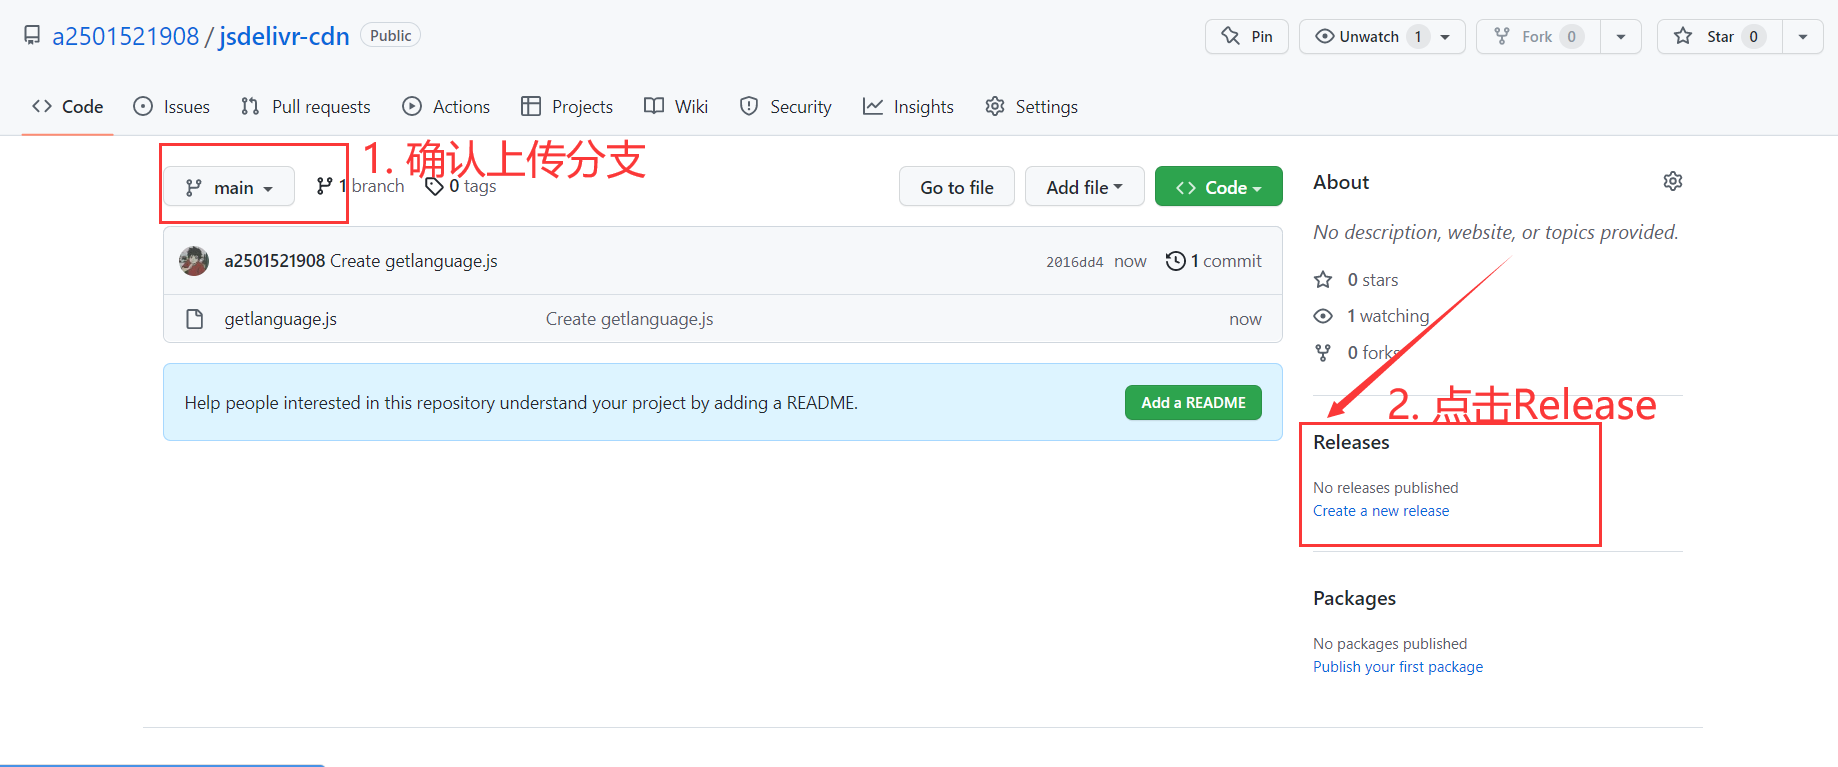This screenshot has width=1838, height=767.
Task: Click the file icon for getlanguage.js
Action: point(195,319)
